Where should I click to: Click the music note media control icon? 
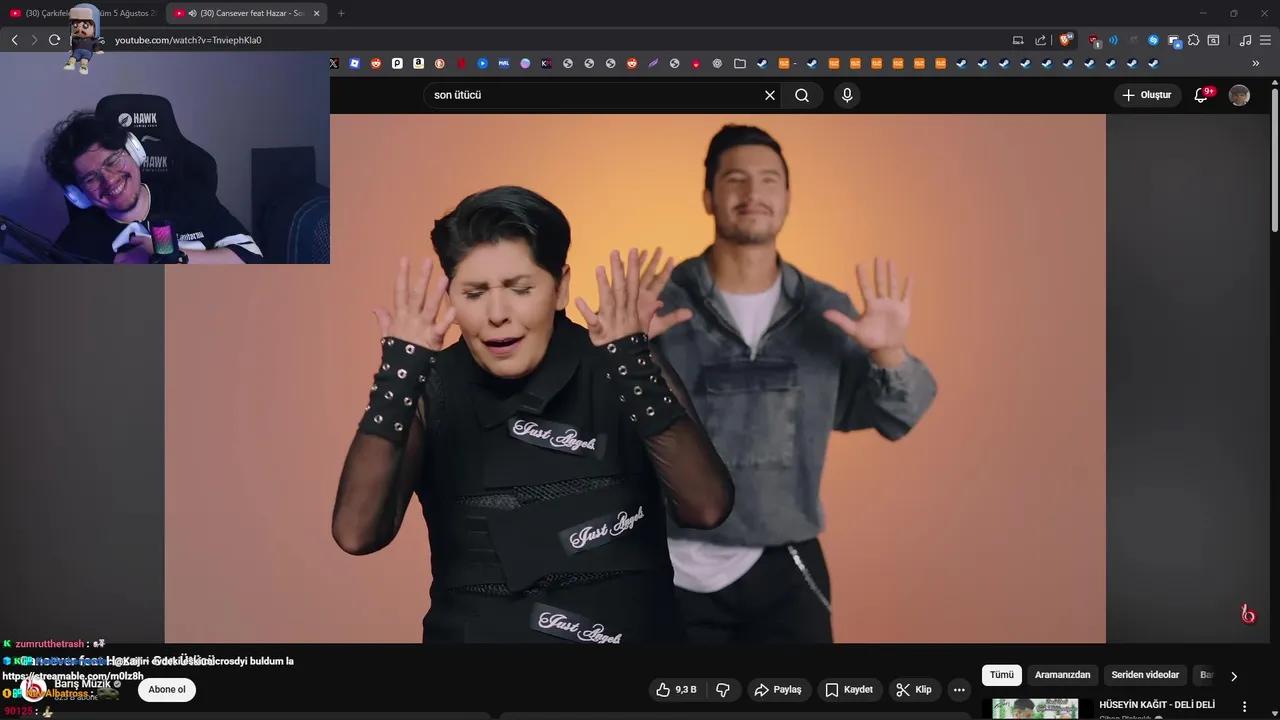1245,40
